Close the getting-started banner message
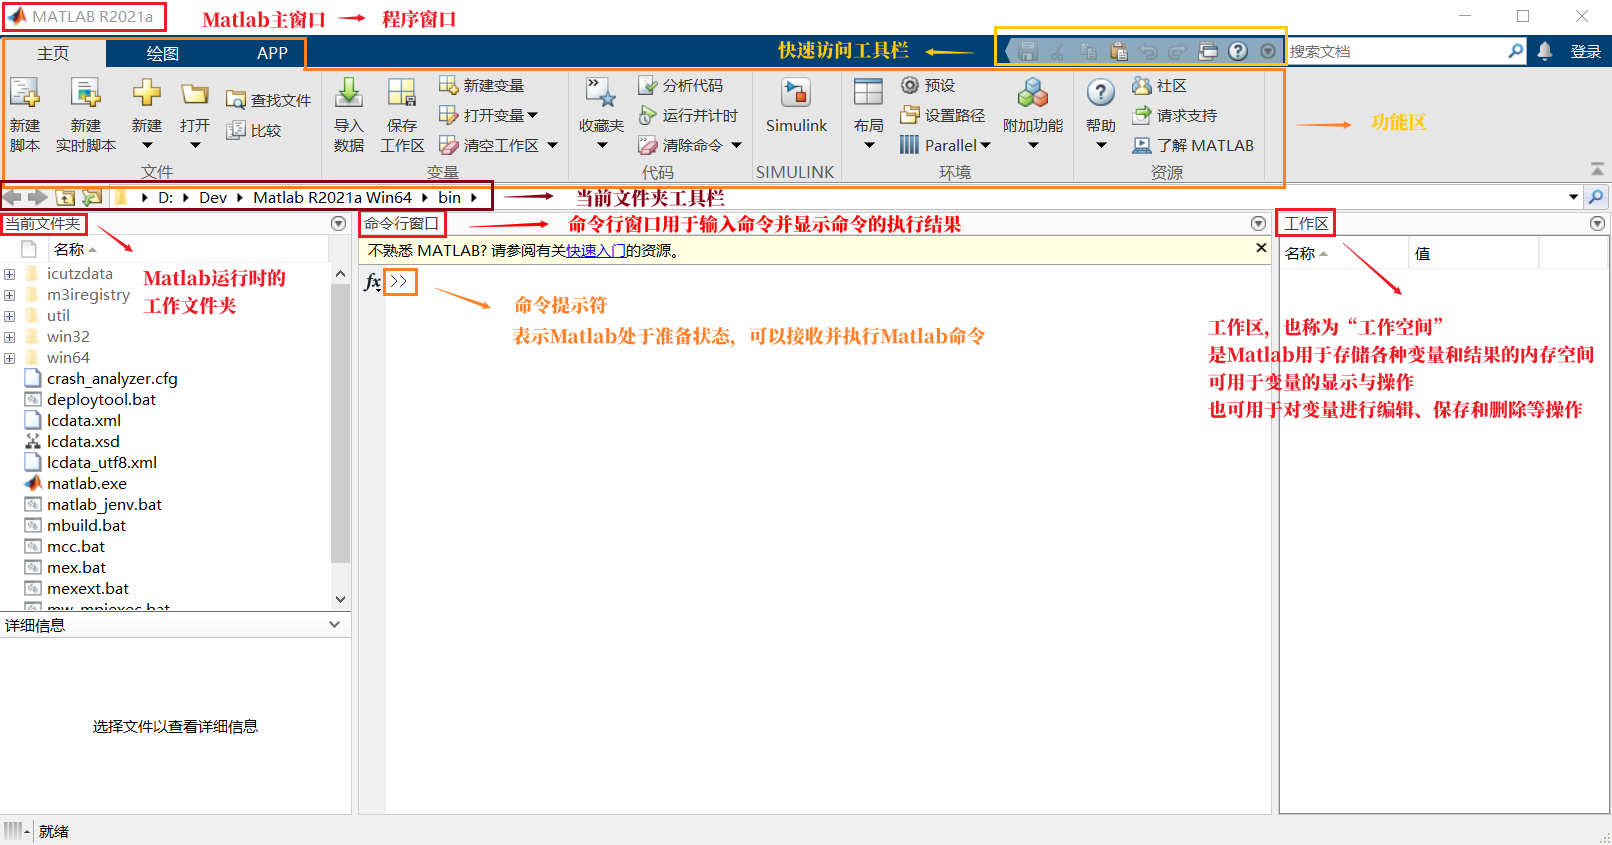The width and height of the screenshot is (1612, 845). (x=1261, y=248)
